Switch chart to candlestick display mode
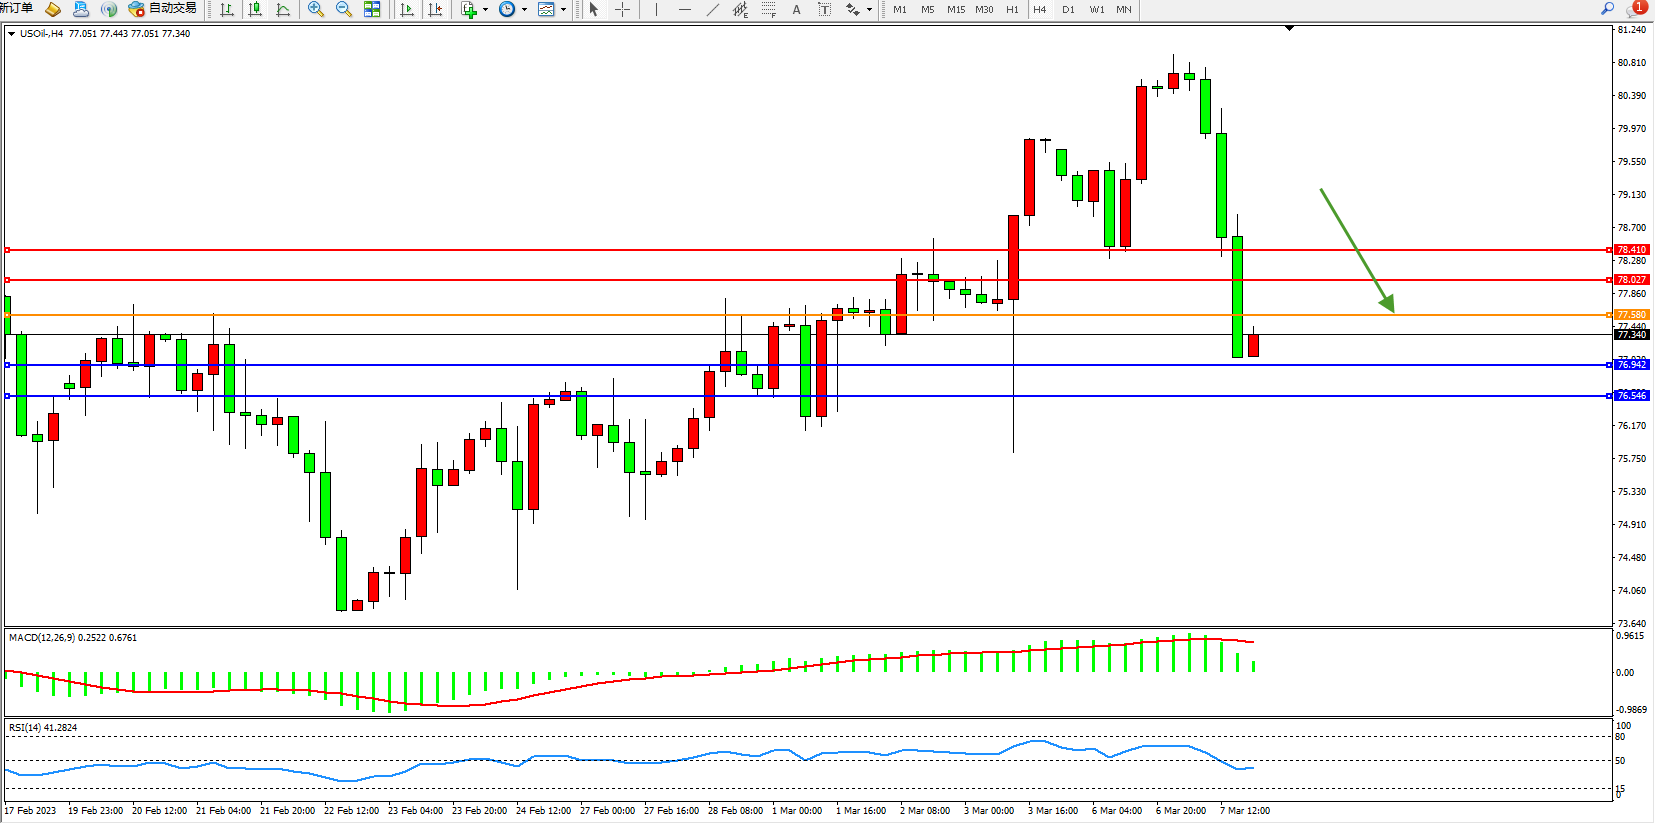1655x824 pixels. (x=255, y=9)
